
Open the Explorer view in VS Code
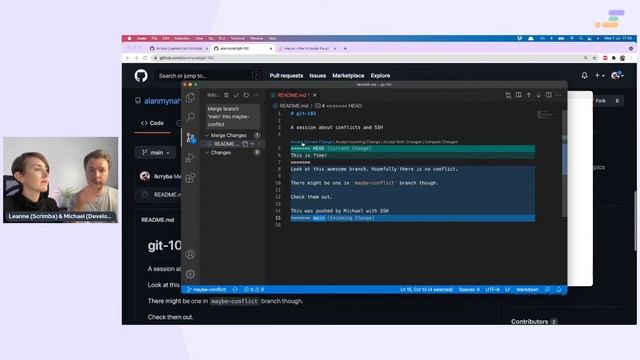pos(190,98)
